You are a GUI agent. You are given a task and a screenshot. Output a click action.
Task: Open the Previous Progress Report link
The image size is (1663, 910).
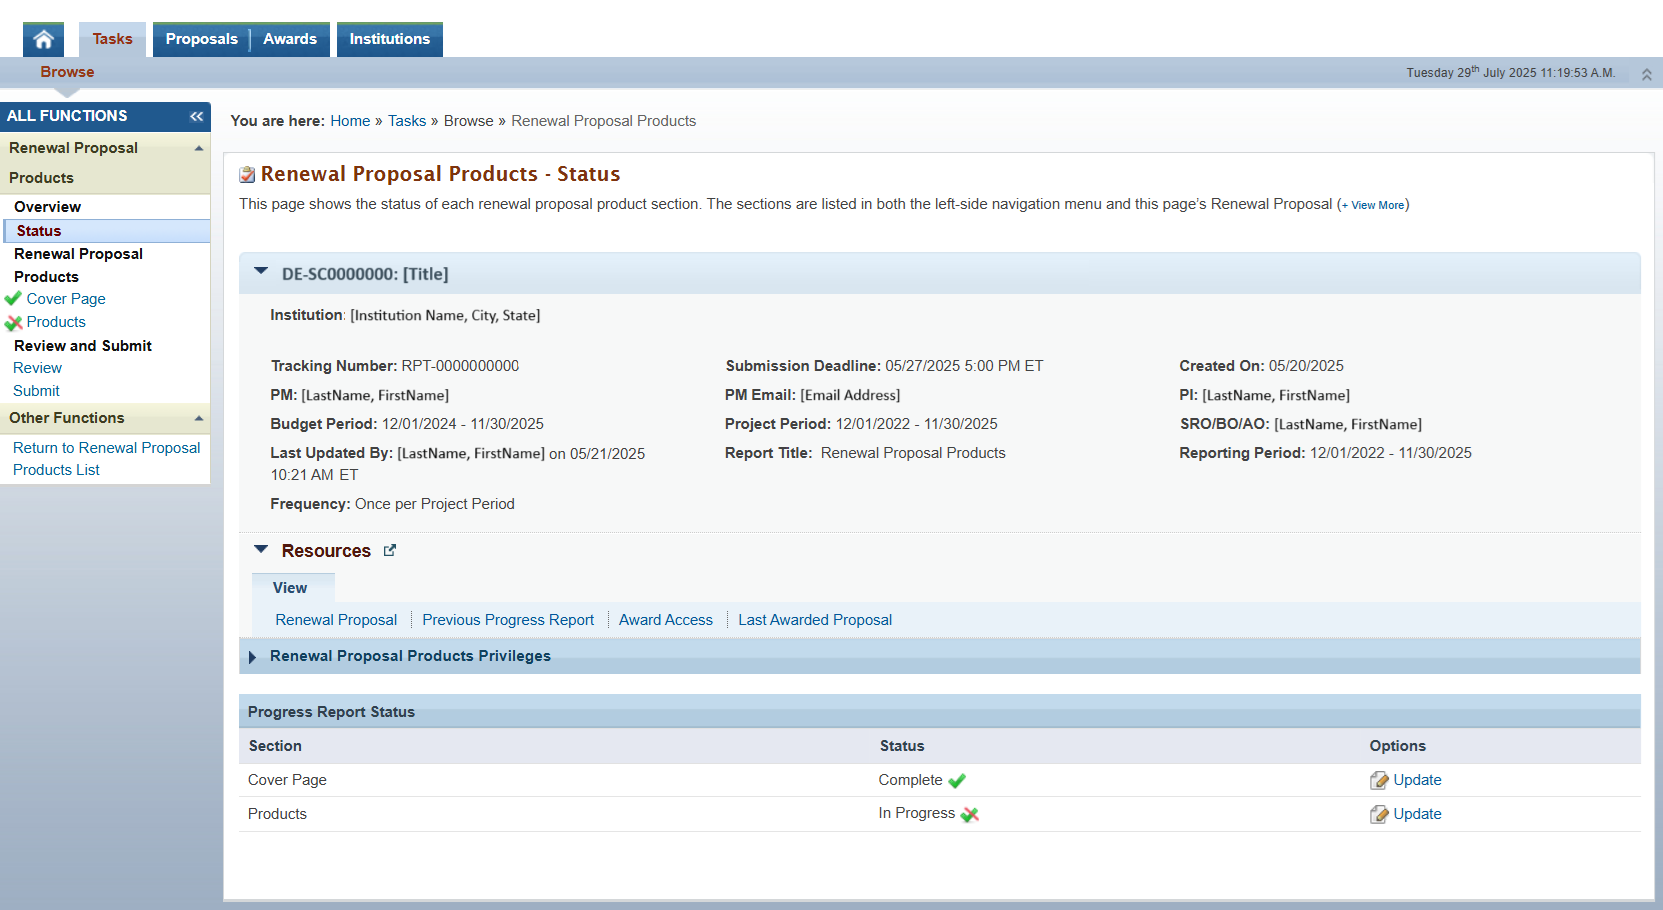pos(508,620)
